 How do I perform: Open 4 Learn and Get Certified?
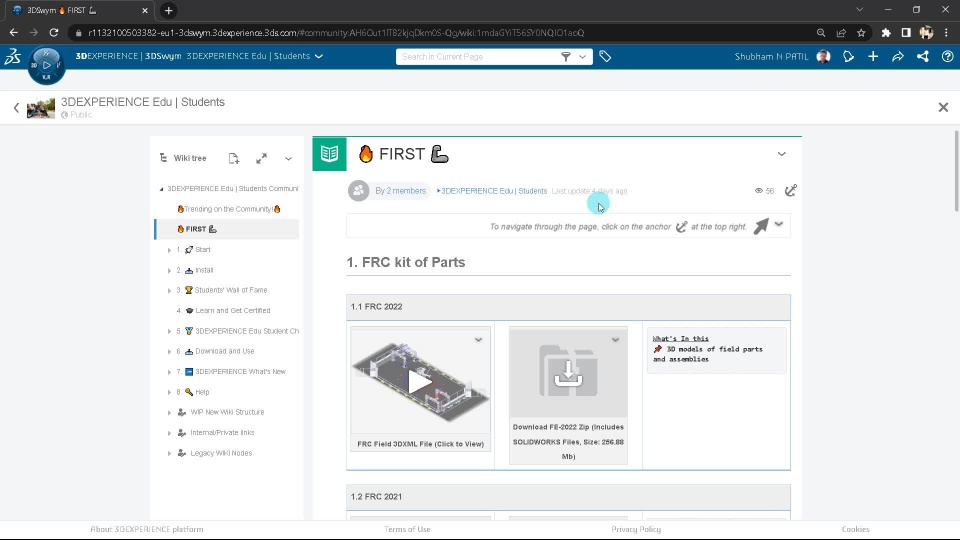(232, 310)
